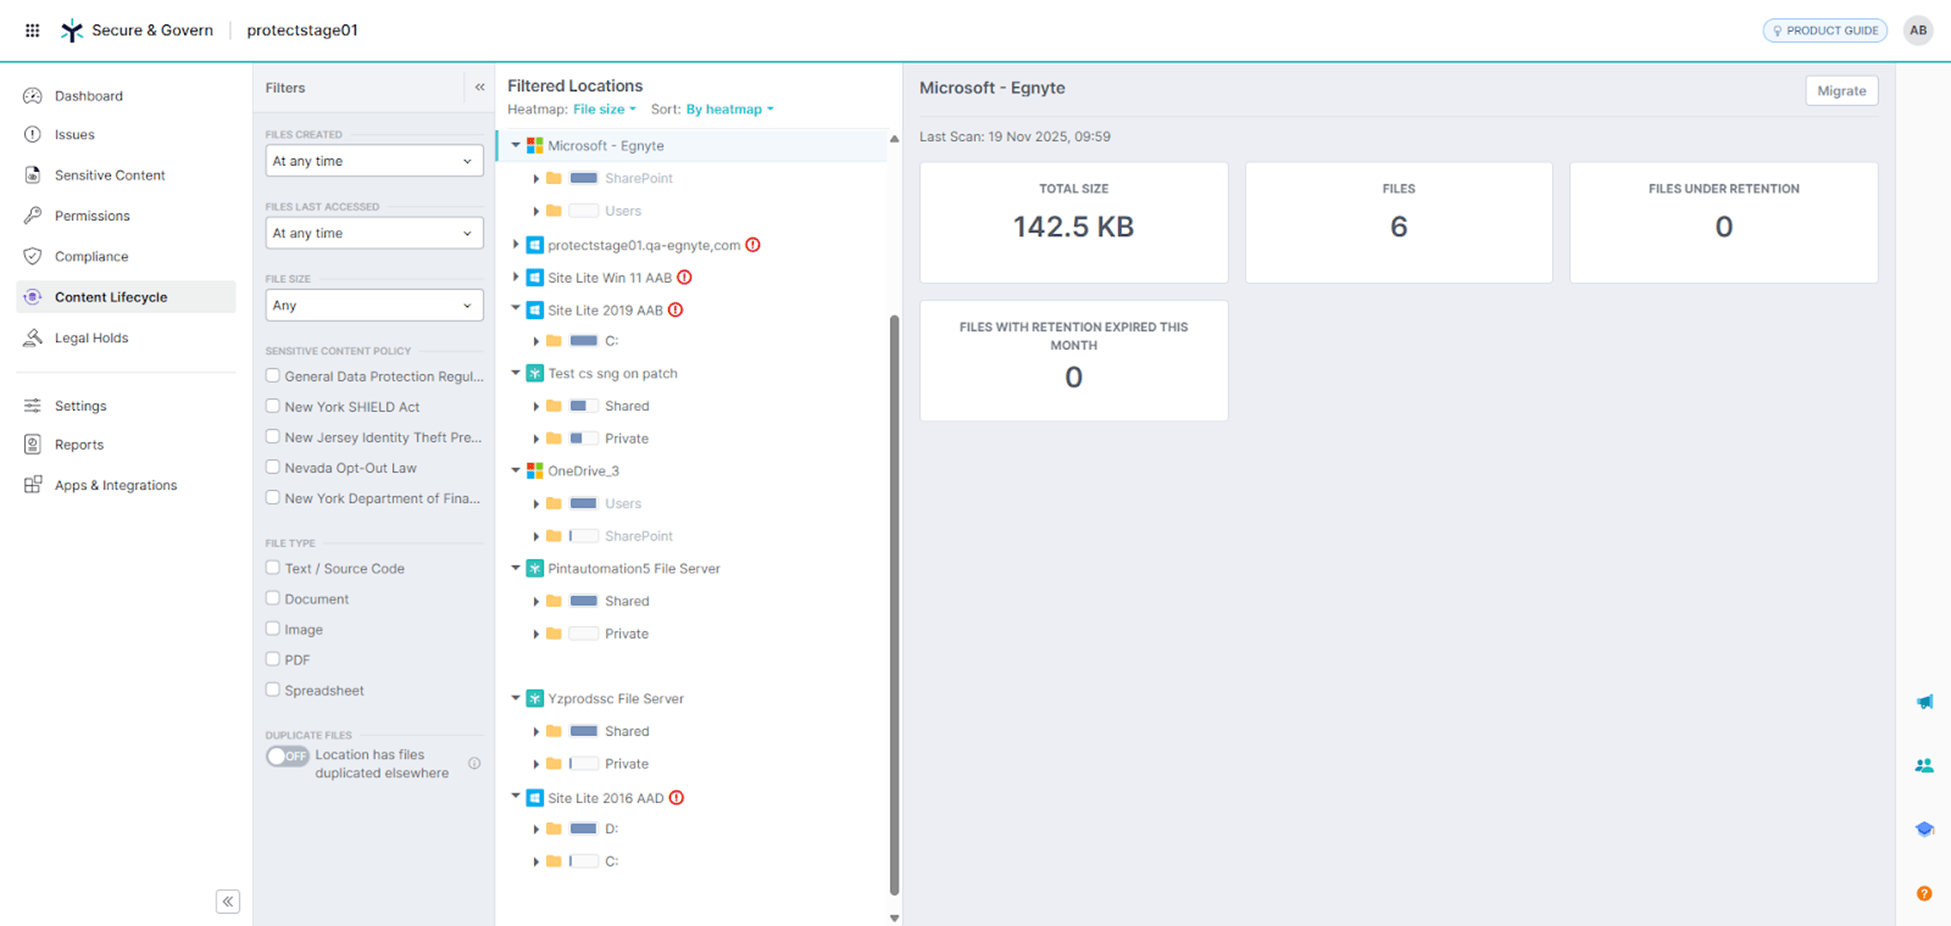Open the Dashboard panel
Image resolution: width=1951 pixels, height=926 pixels.
pyautogui.click(x=89, y=95)
